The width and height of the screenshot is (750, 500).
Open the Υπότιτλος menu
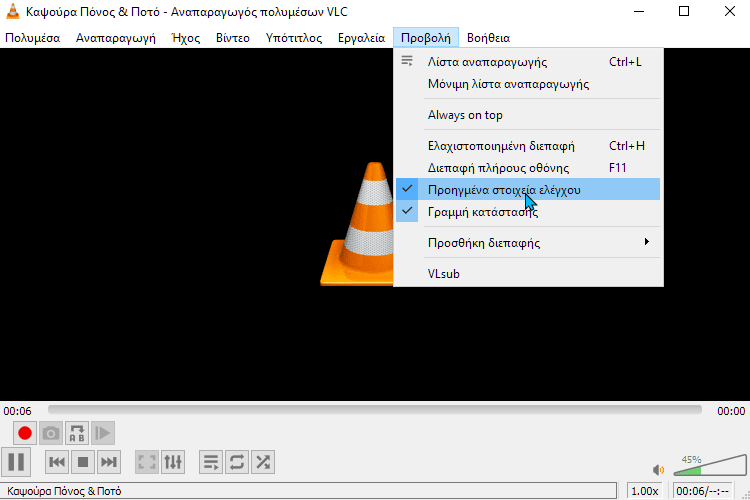click(294, 38)
